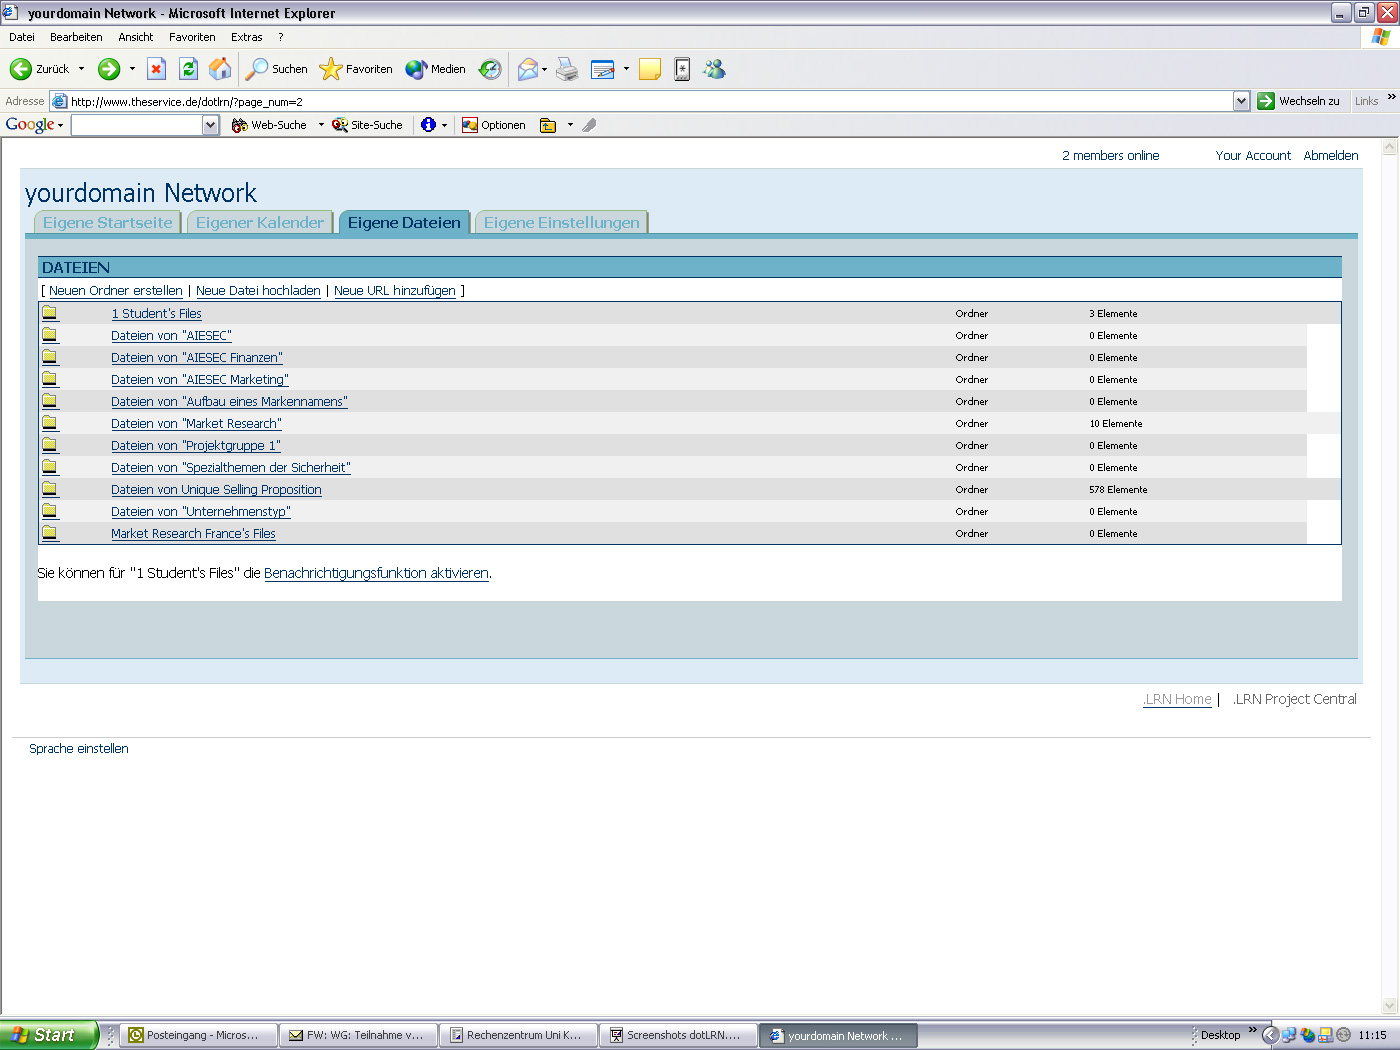This screenshot has height=1050, width=1400.
Task: Click the Neue Datei hochladen link
Action: point(258,290)
